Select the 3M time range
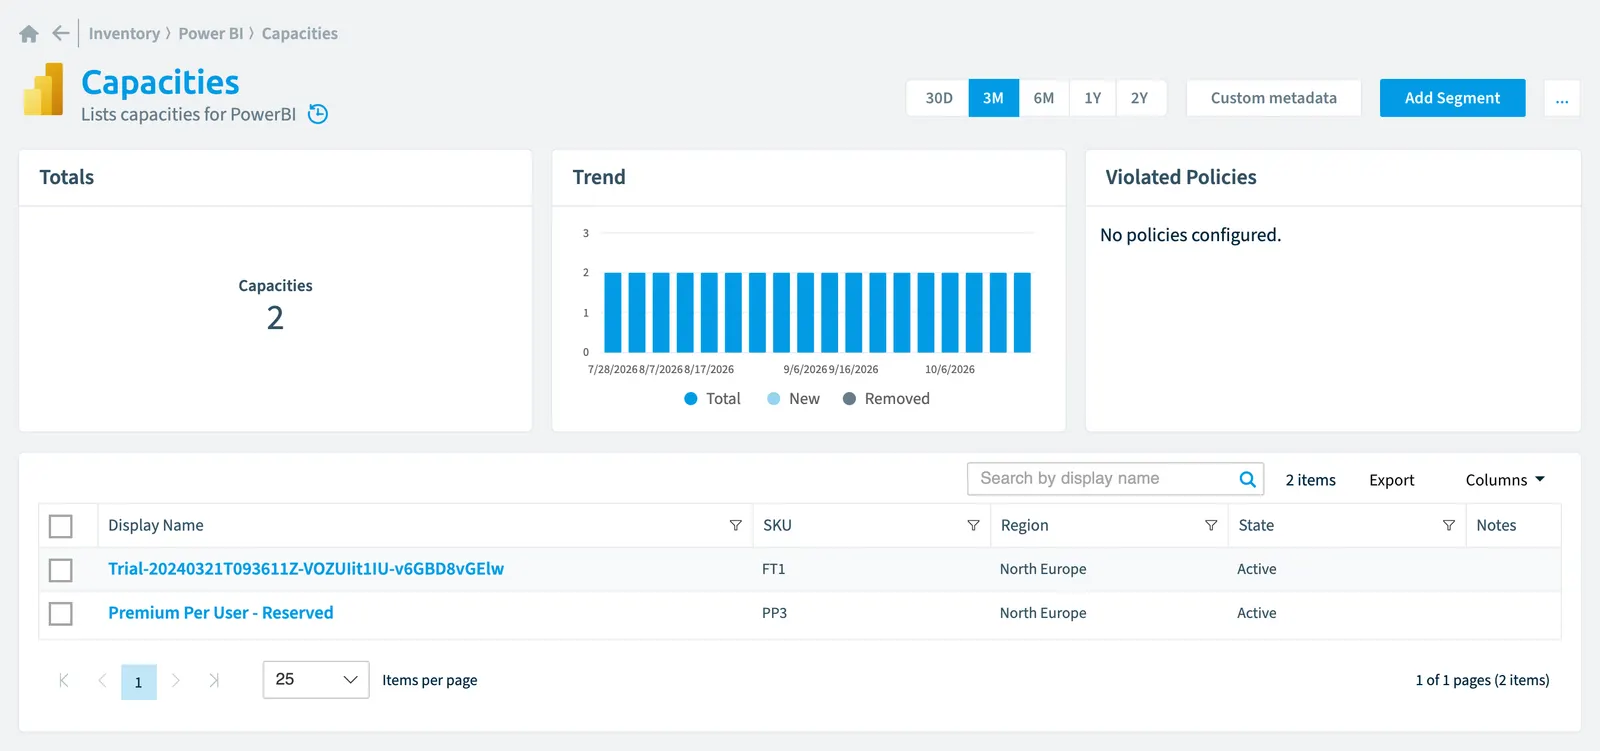 click(993, 98)
